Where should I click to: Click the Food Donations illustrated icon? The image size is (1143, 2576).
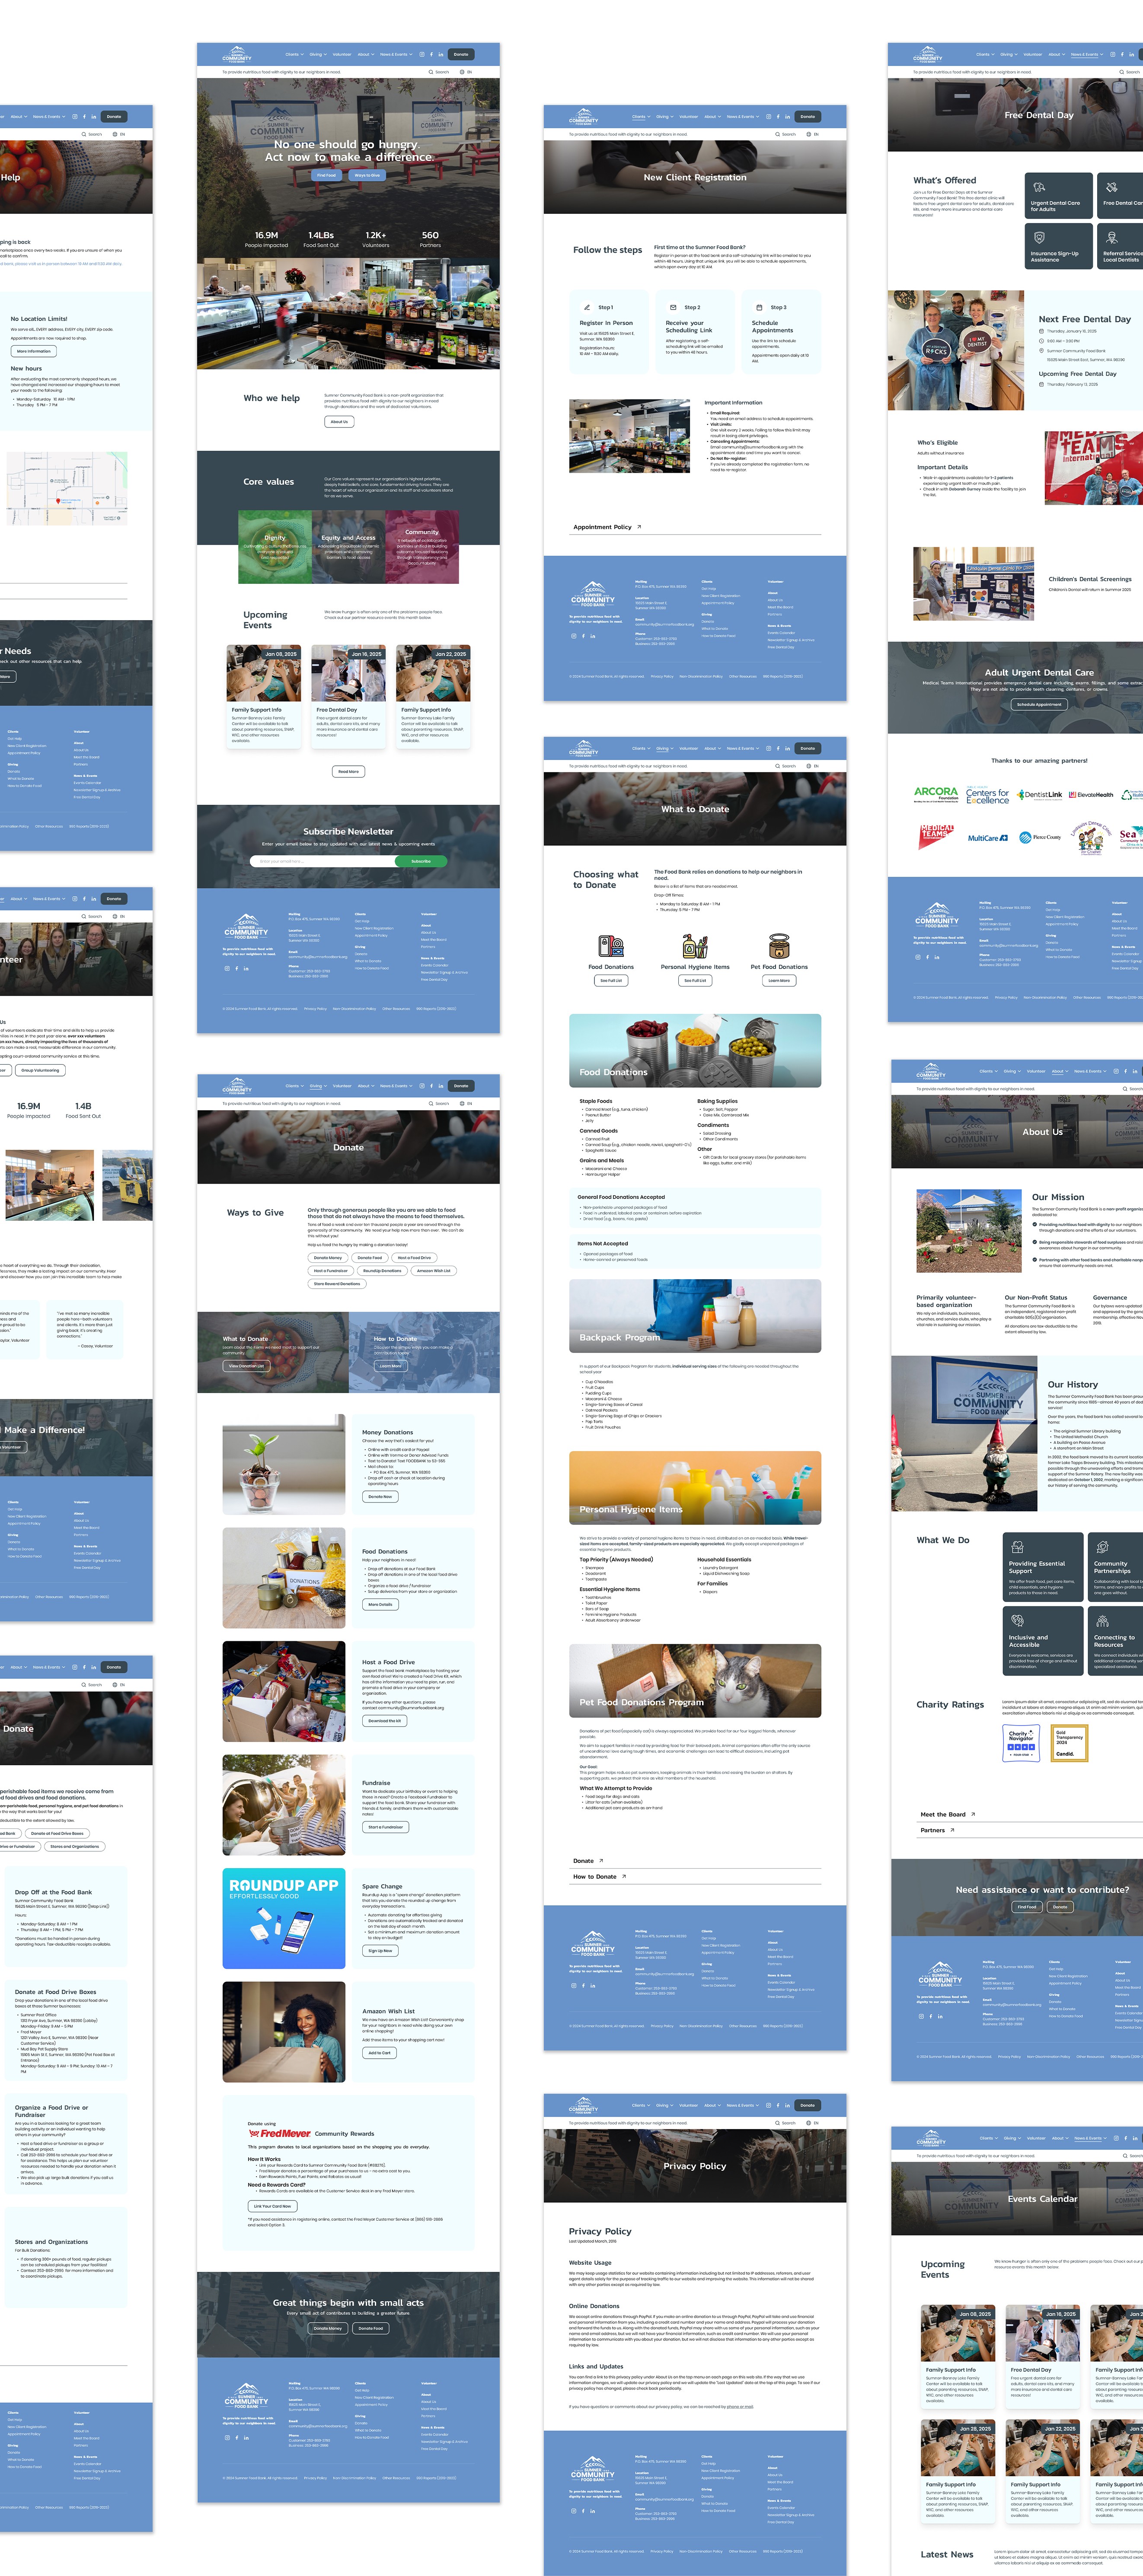pyautogui.click(x=611, y=946)
